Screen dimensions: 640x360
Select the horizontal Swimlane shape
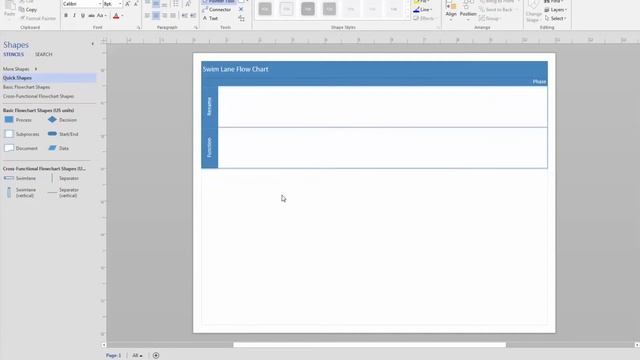tap(20, 178)
